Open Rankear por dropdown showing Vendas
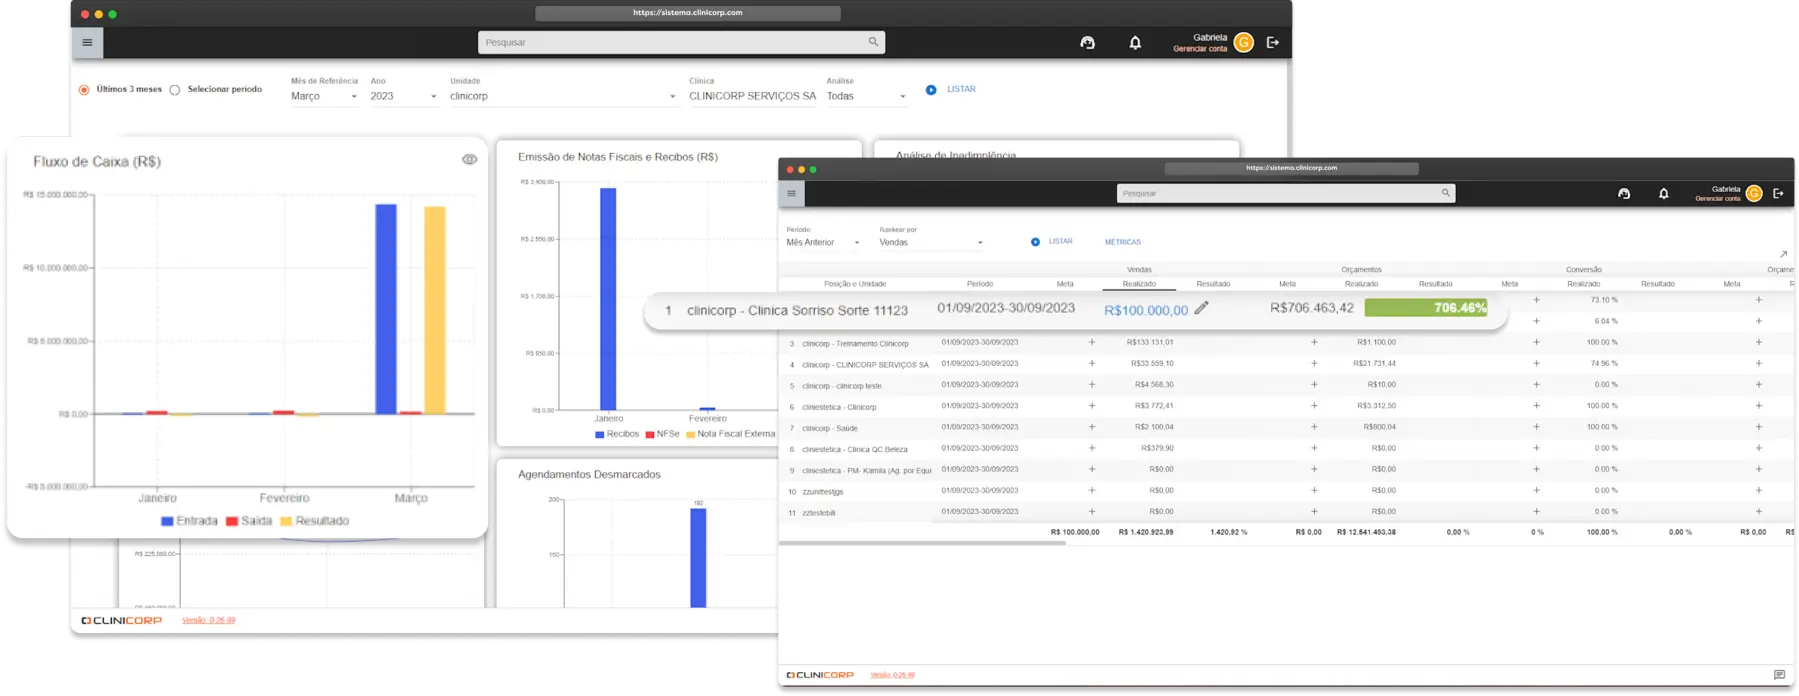This screenshot has height=696, width=1799. click(x=931, y=242)
